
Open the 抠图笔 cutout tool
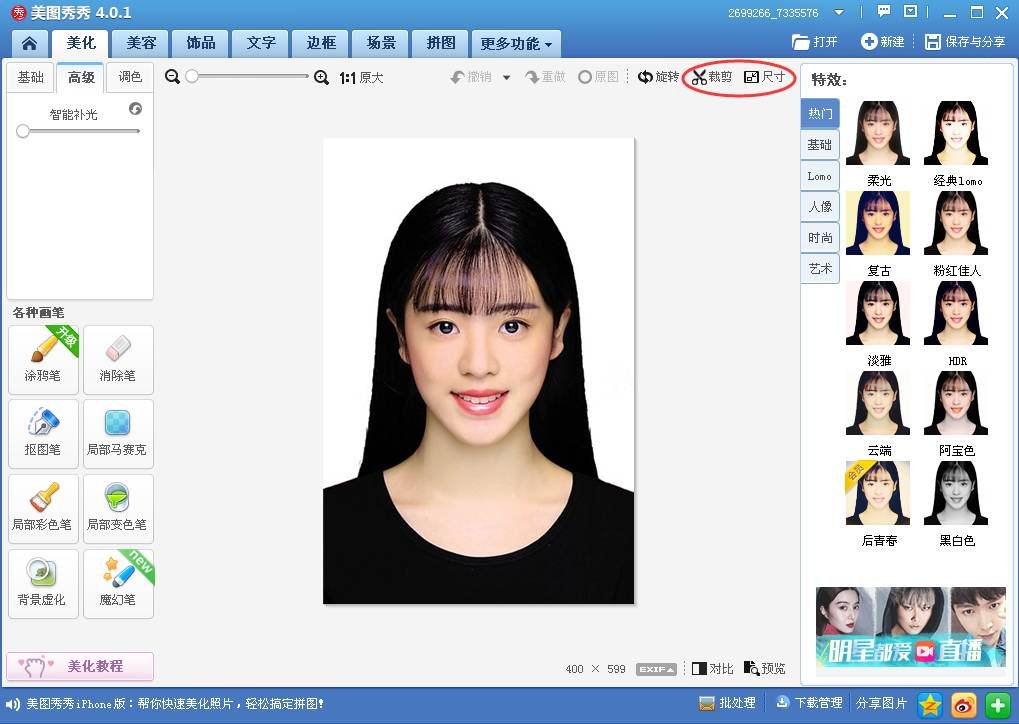click(x=44, y=433)
